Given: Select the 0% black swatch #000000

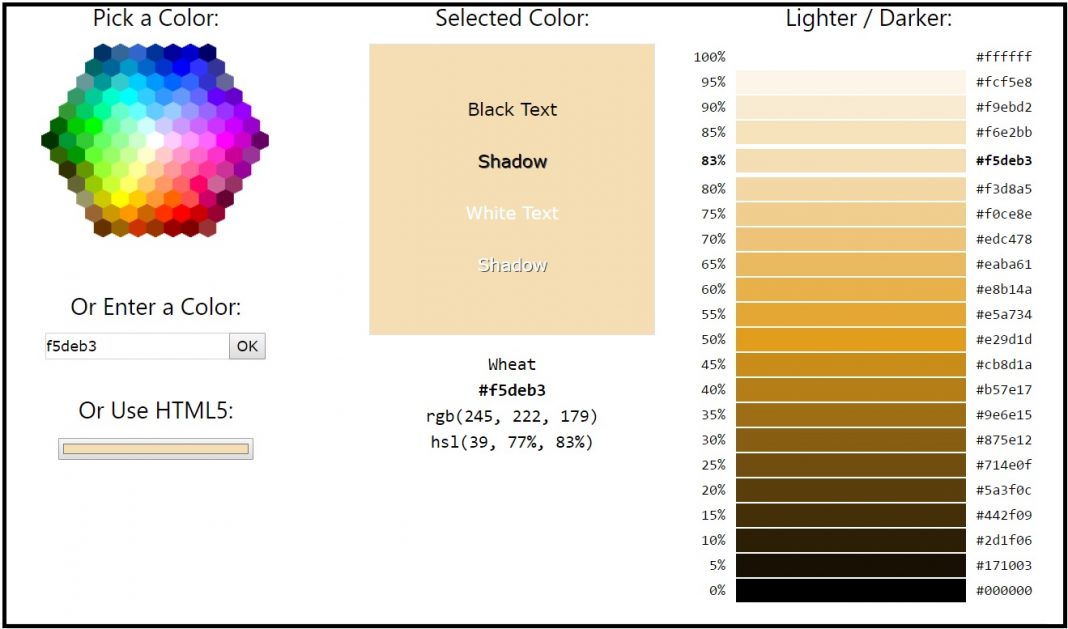Looking at the screenshot, I should pos(850,590).
